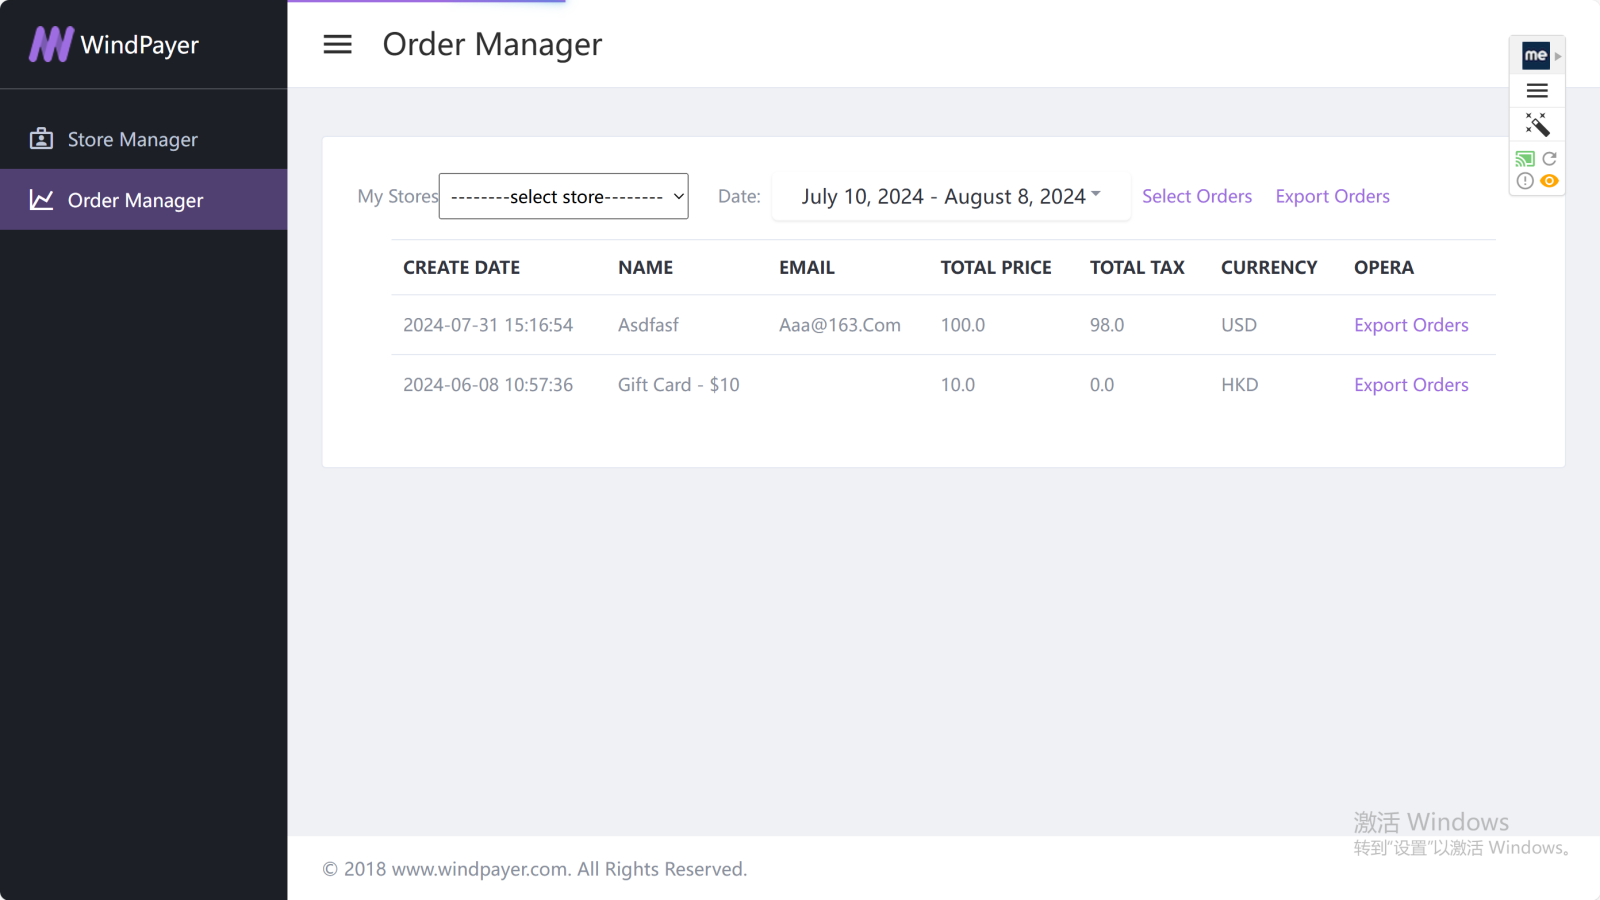Click the total tax value 0.0
This screenshot has height=900, width=1600.
click(x=1102, y=385)
